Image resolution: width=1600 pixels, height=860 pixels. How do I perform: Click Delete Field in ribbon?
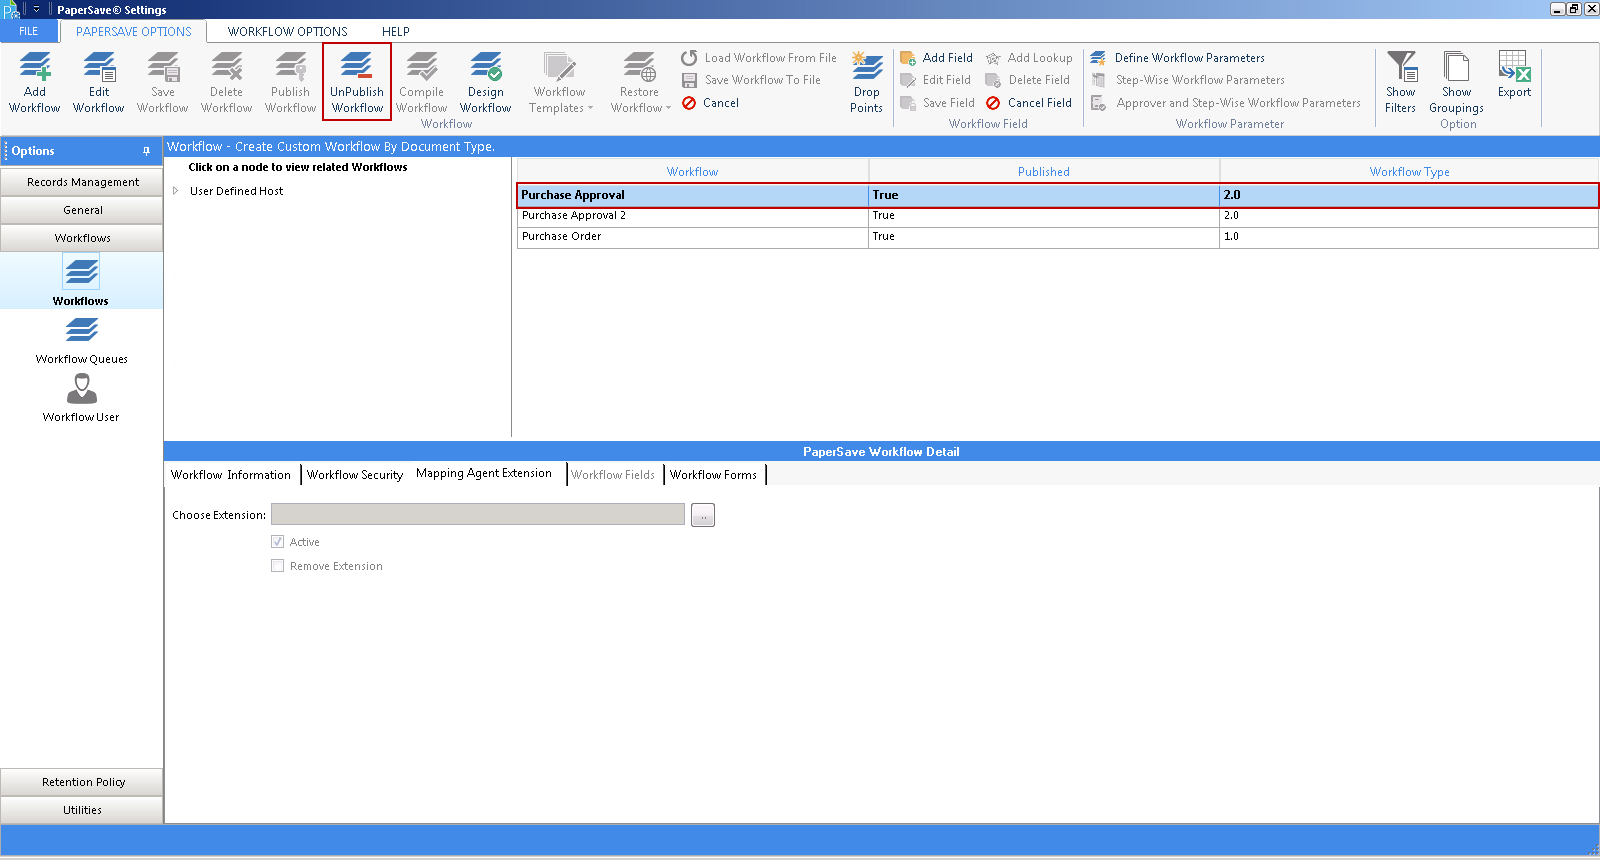pos(1027,80)
